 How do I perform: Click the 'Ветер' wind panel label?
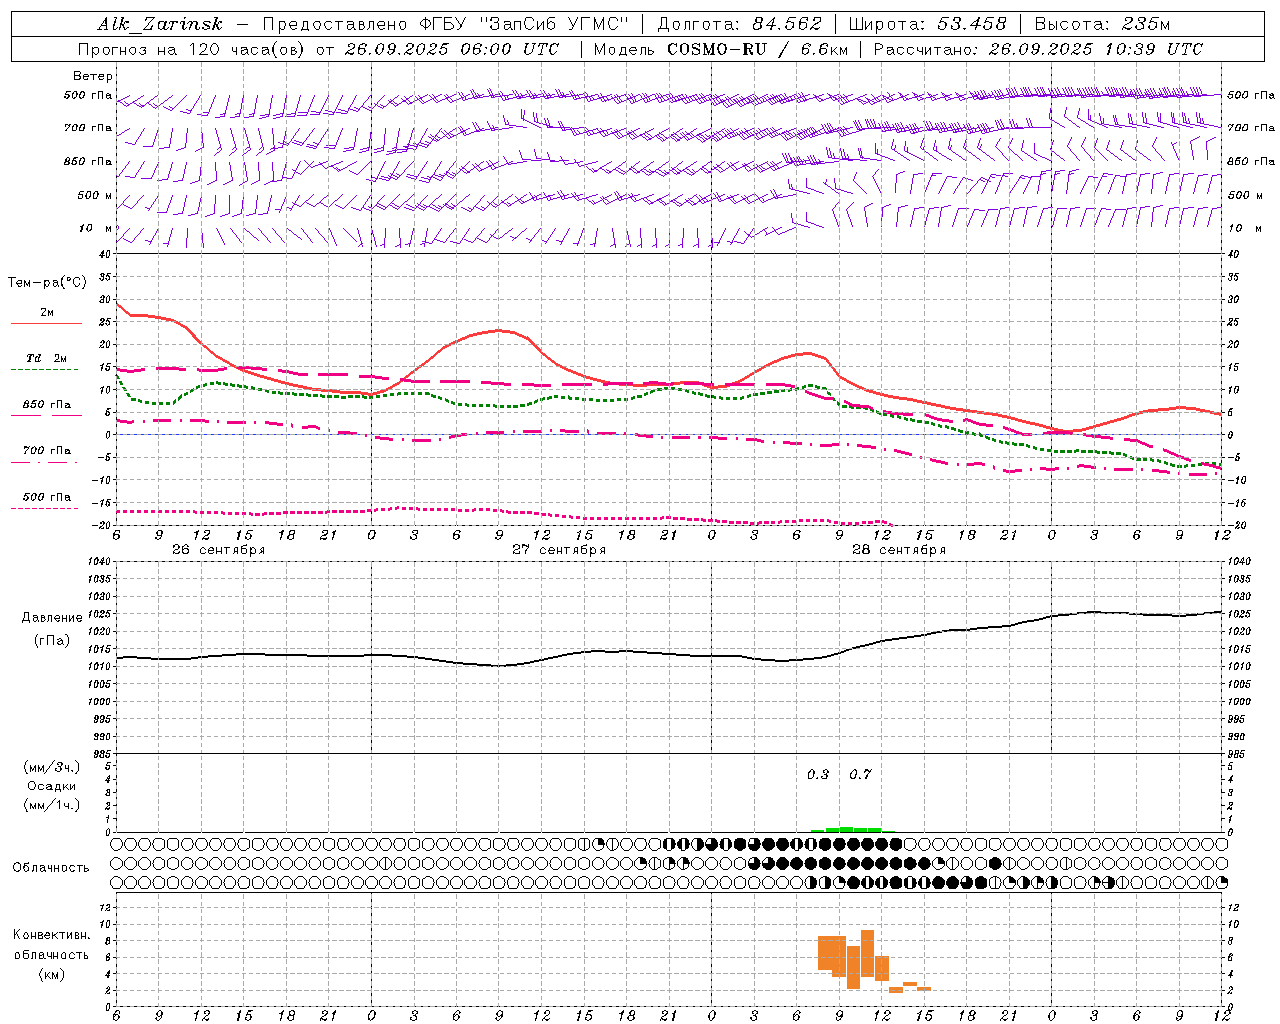point(93,76)
